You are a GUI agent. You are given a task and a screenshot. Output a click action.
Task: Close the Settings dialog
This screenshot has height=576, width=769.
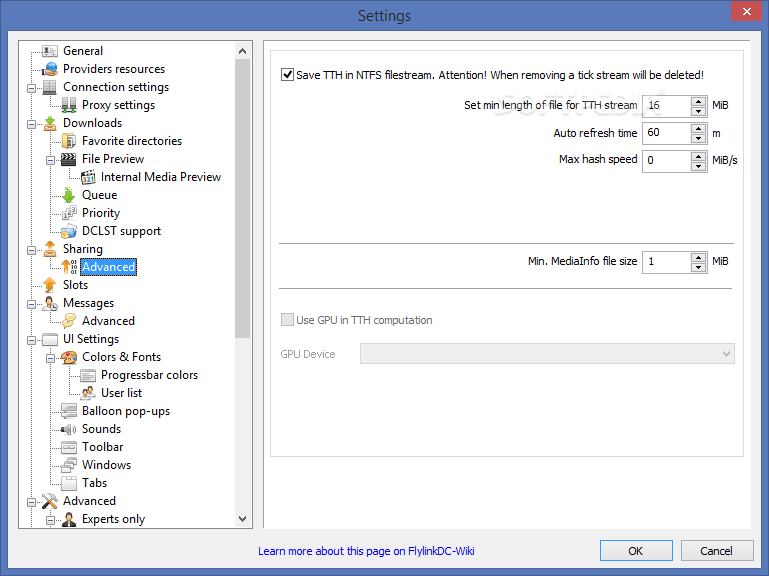click(x=746, y=11)
